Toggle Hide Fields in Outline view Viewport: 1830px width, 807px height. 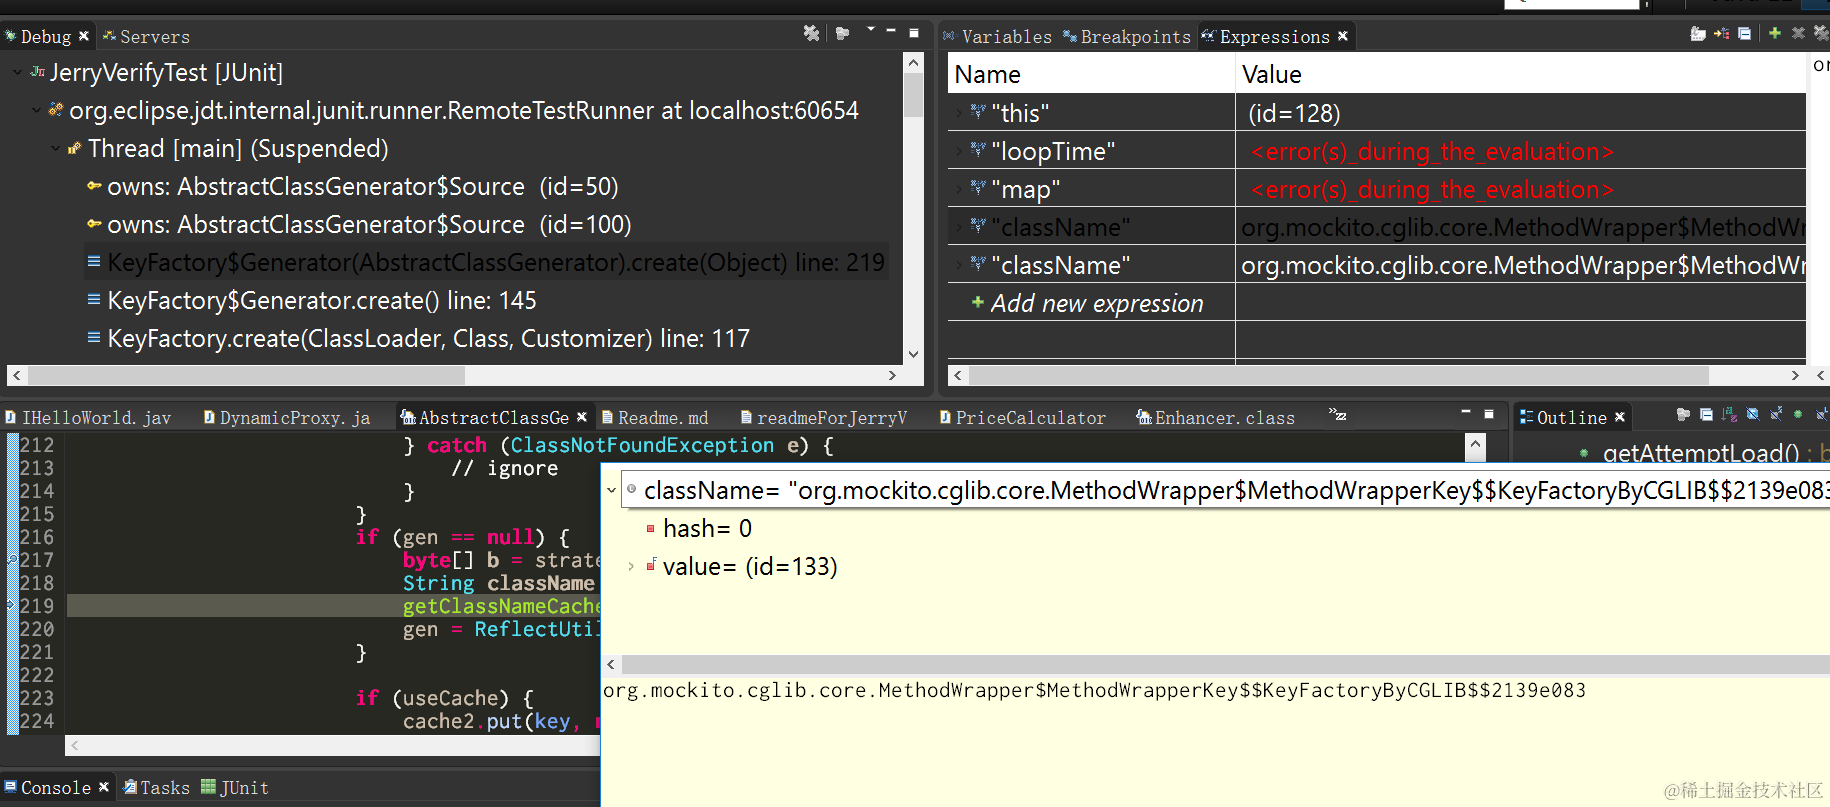click(1753, 414)
